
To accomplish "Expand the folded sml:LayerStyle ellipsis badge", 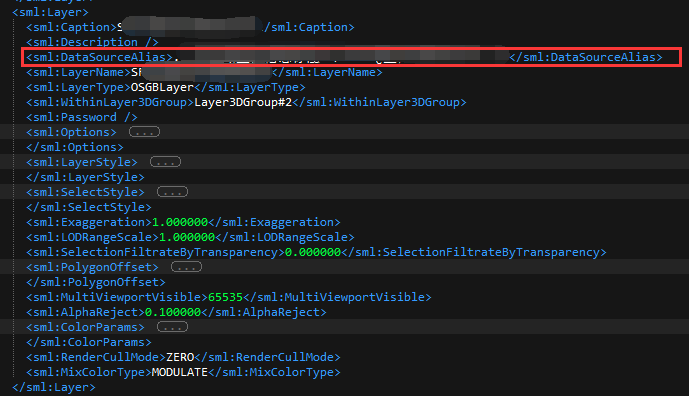I will pyautogui.click(x=165, y=162).
